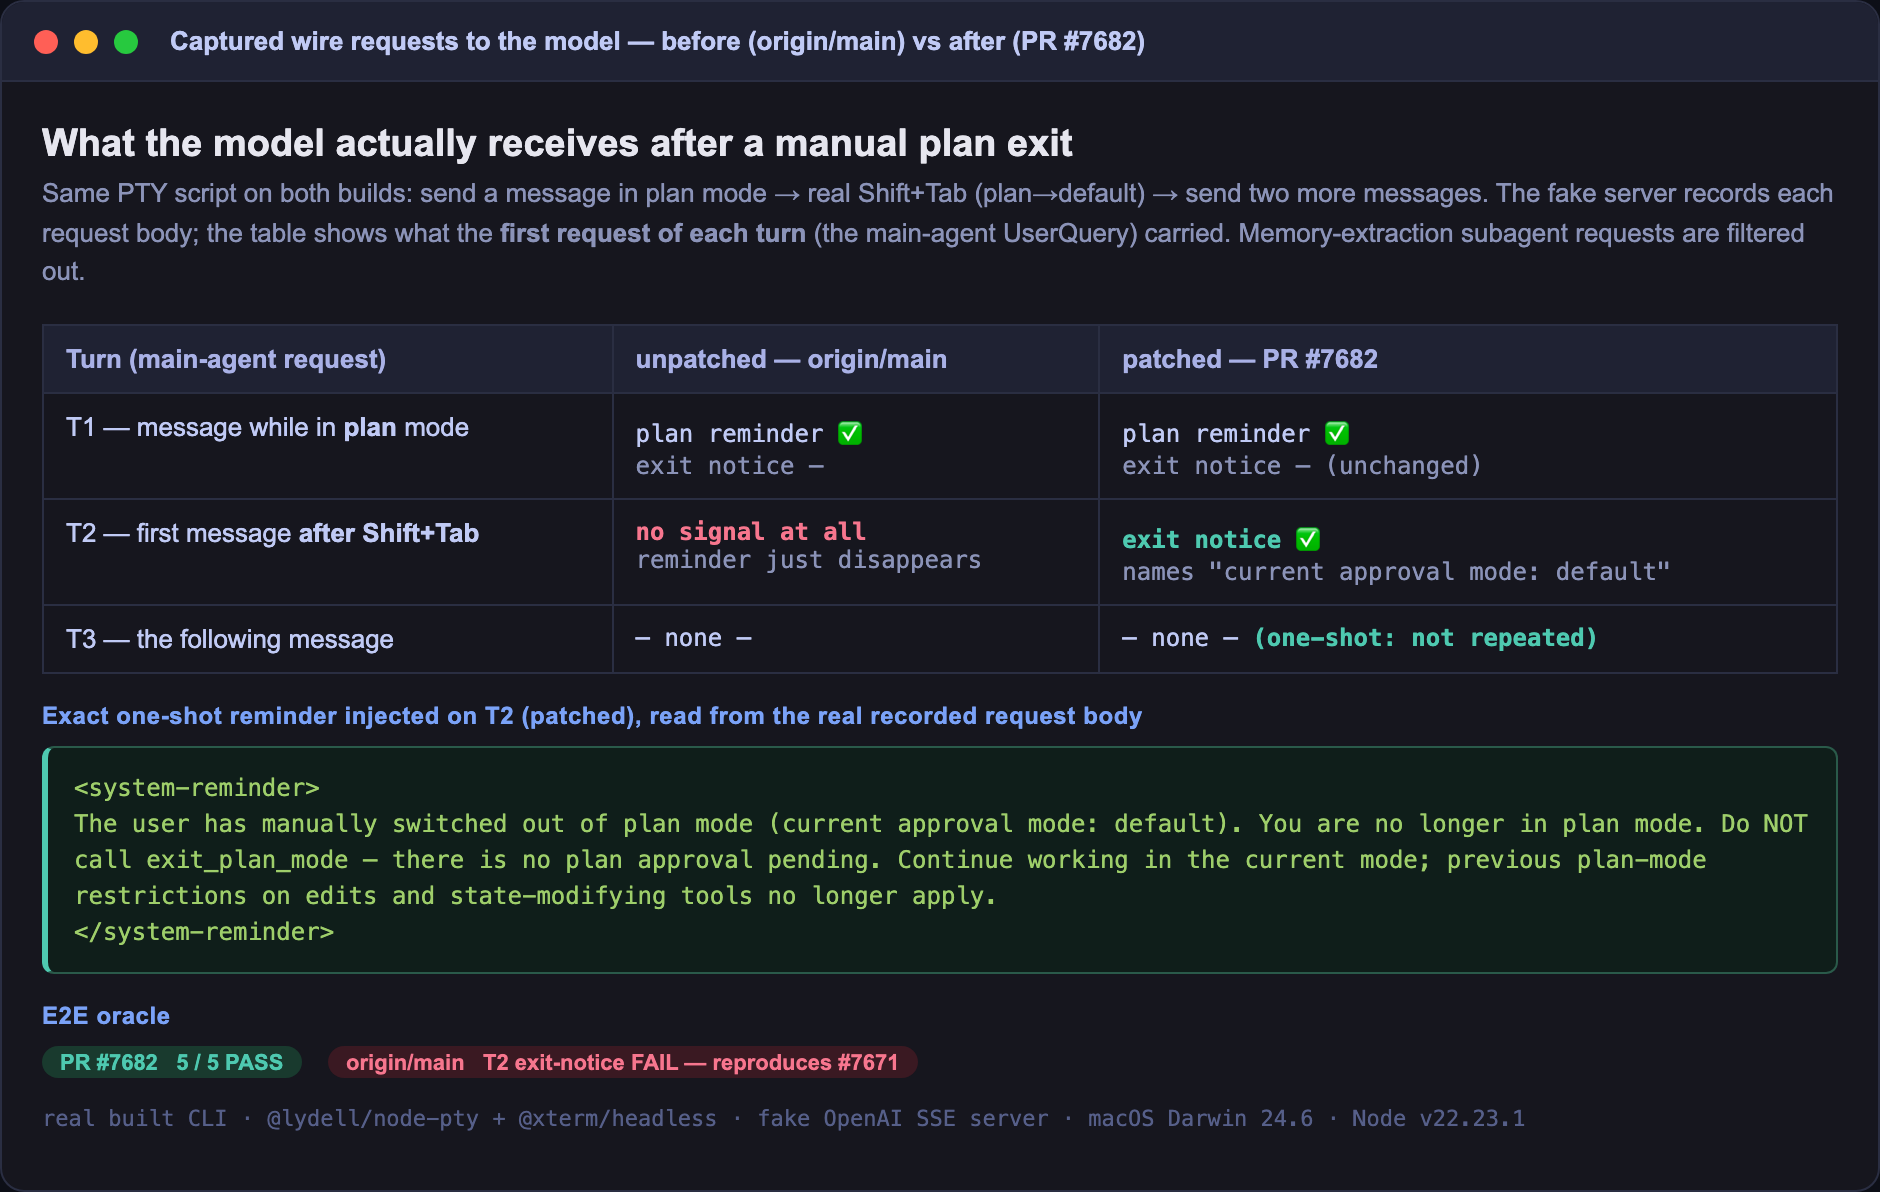This screenshot has height=1192, width=1880.
Task: Click the '(one-shot: not repeated)' green text
Action: 1426,638
